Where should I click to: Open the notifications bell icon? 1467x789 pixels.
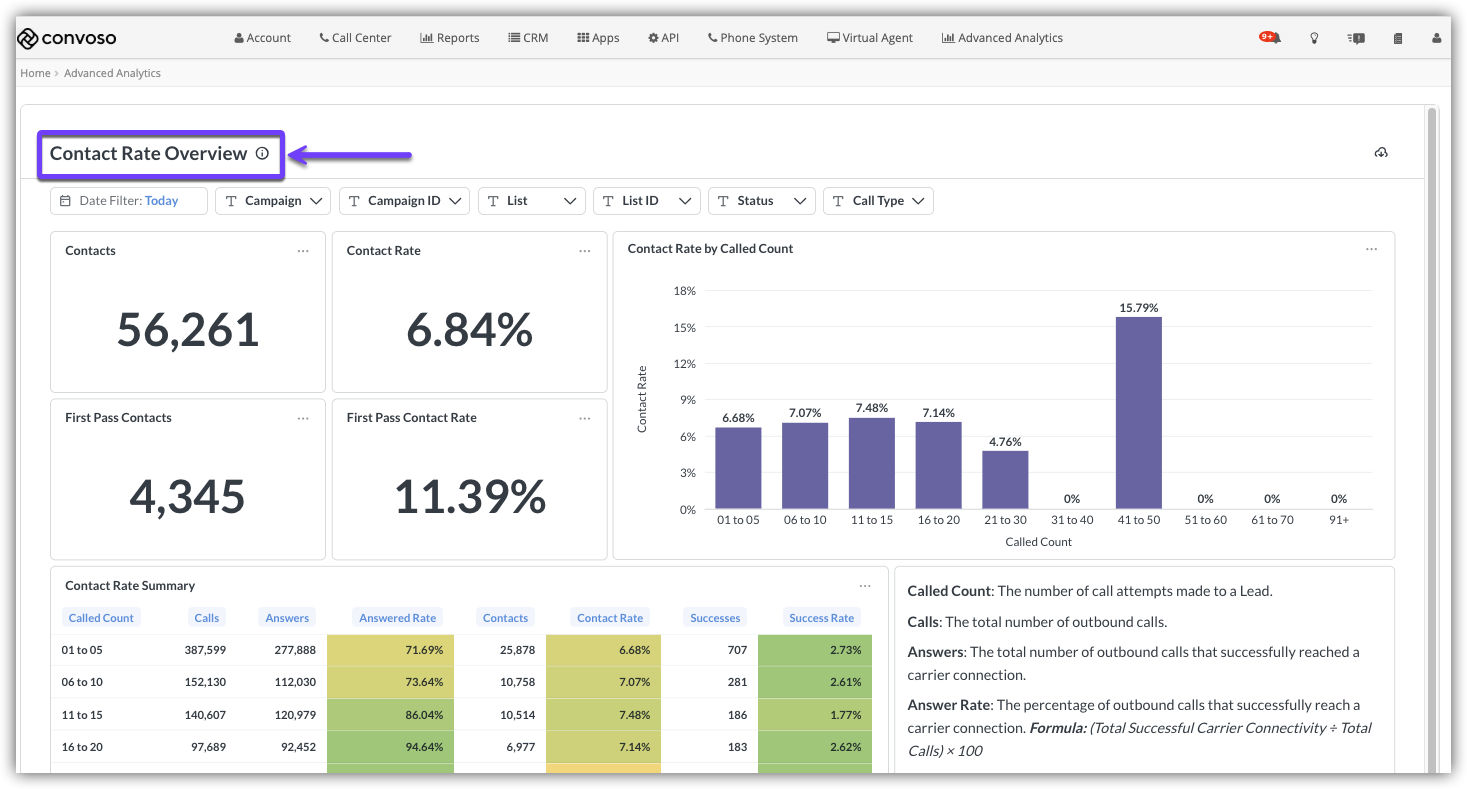(x=1270, y=38)
